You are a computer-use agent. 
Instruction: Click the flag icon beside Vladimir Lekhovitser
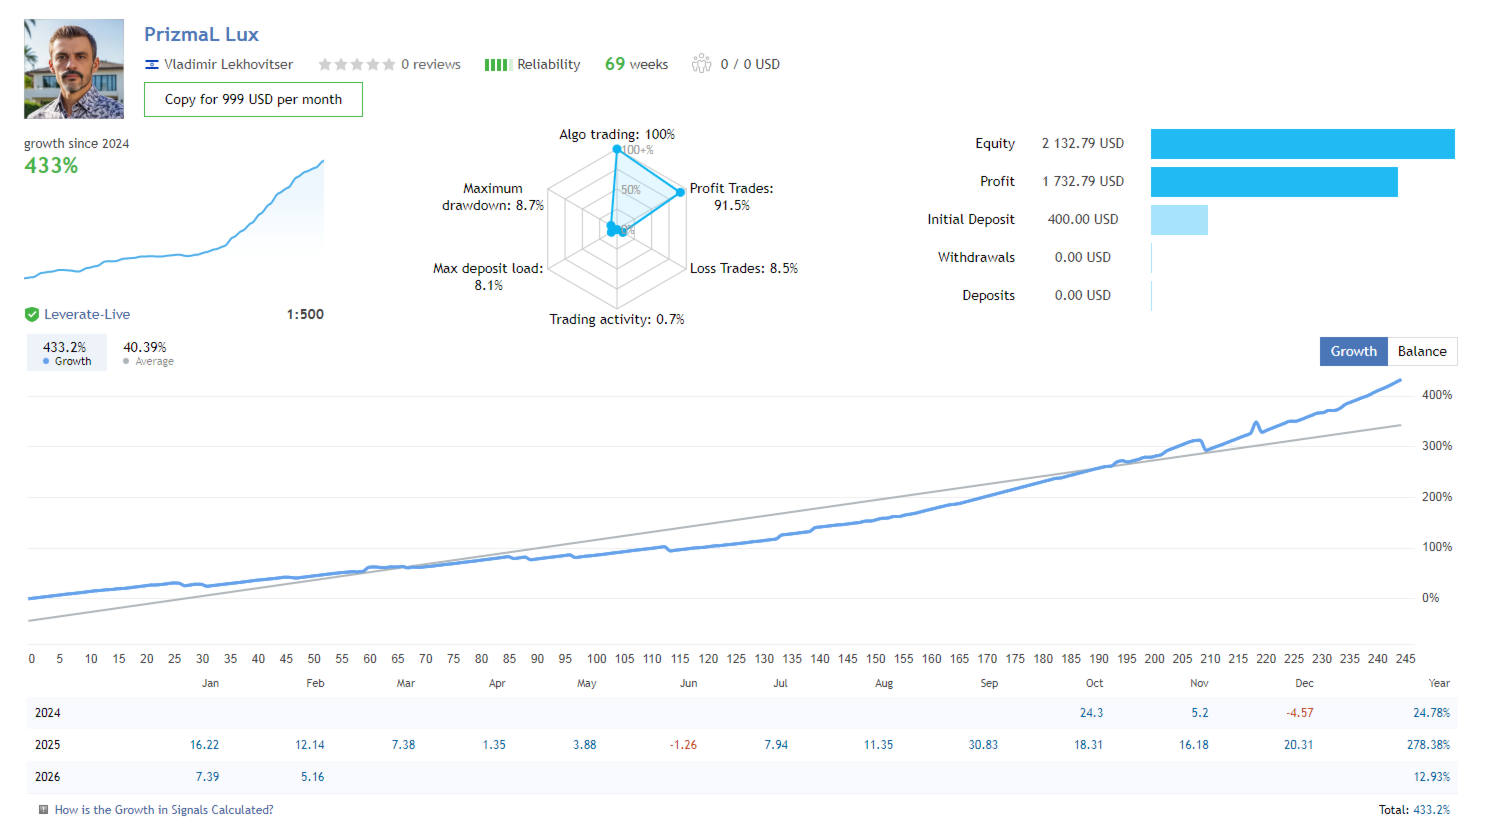coord(151,63)
